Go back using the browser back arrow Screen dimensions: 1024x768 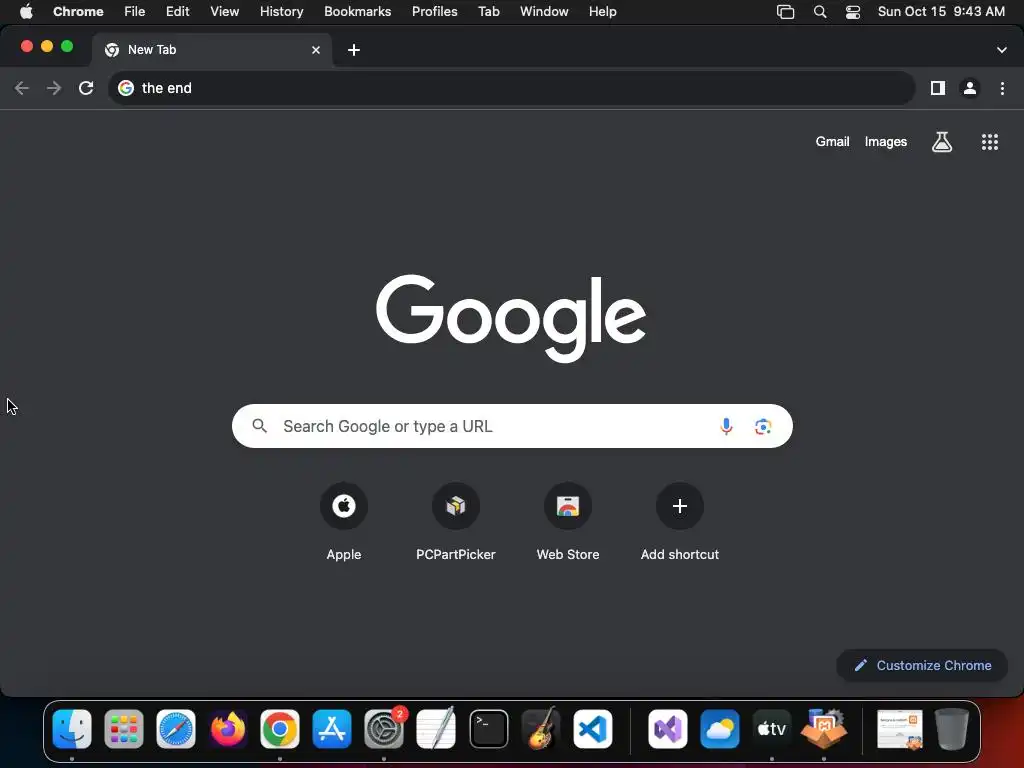click(22, 88)
